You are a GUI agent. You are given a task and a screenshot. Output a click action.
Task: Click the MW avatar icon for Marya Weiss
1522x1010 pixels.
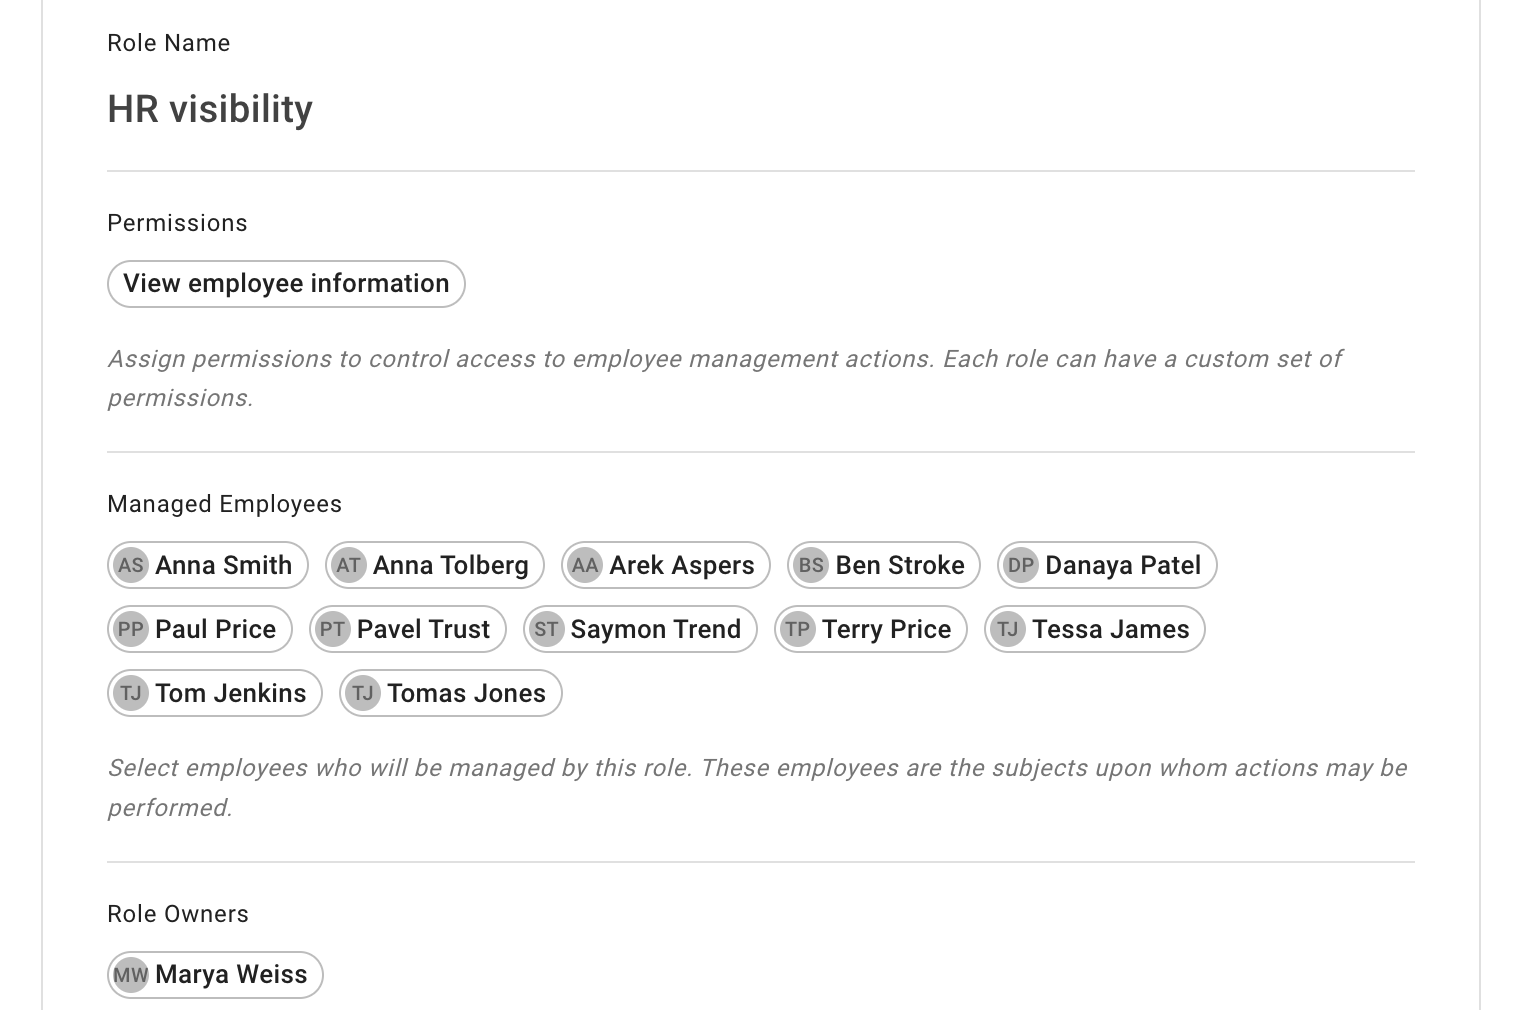(x=131, y=974)
